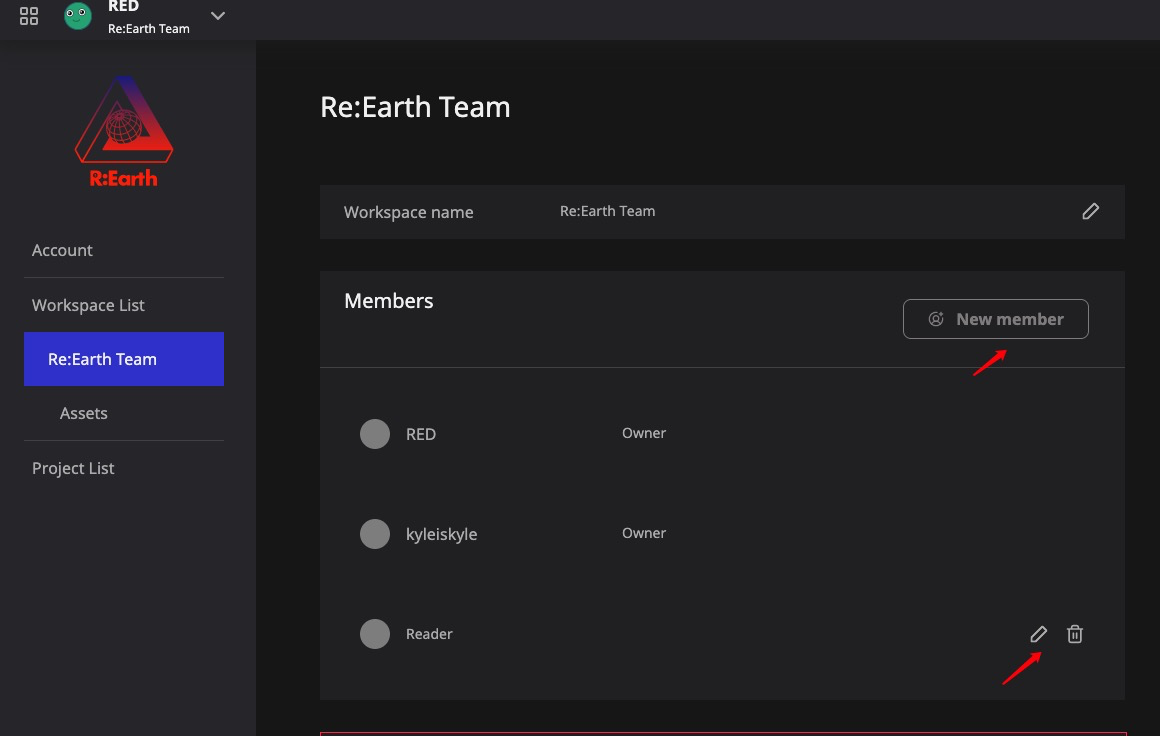Viewport: 1160px width, 736px height.
Task: Select the Assets section in sidebar
Action: click(x=84, y=412)
